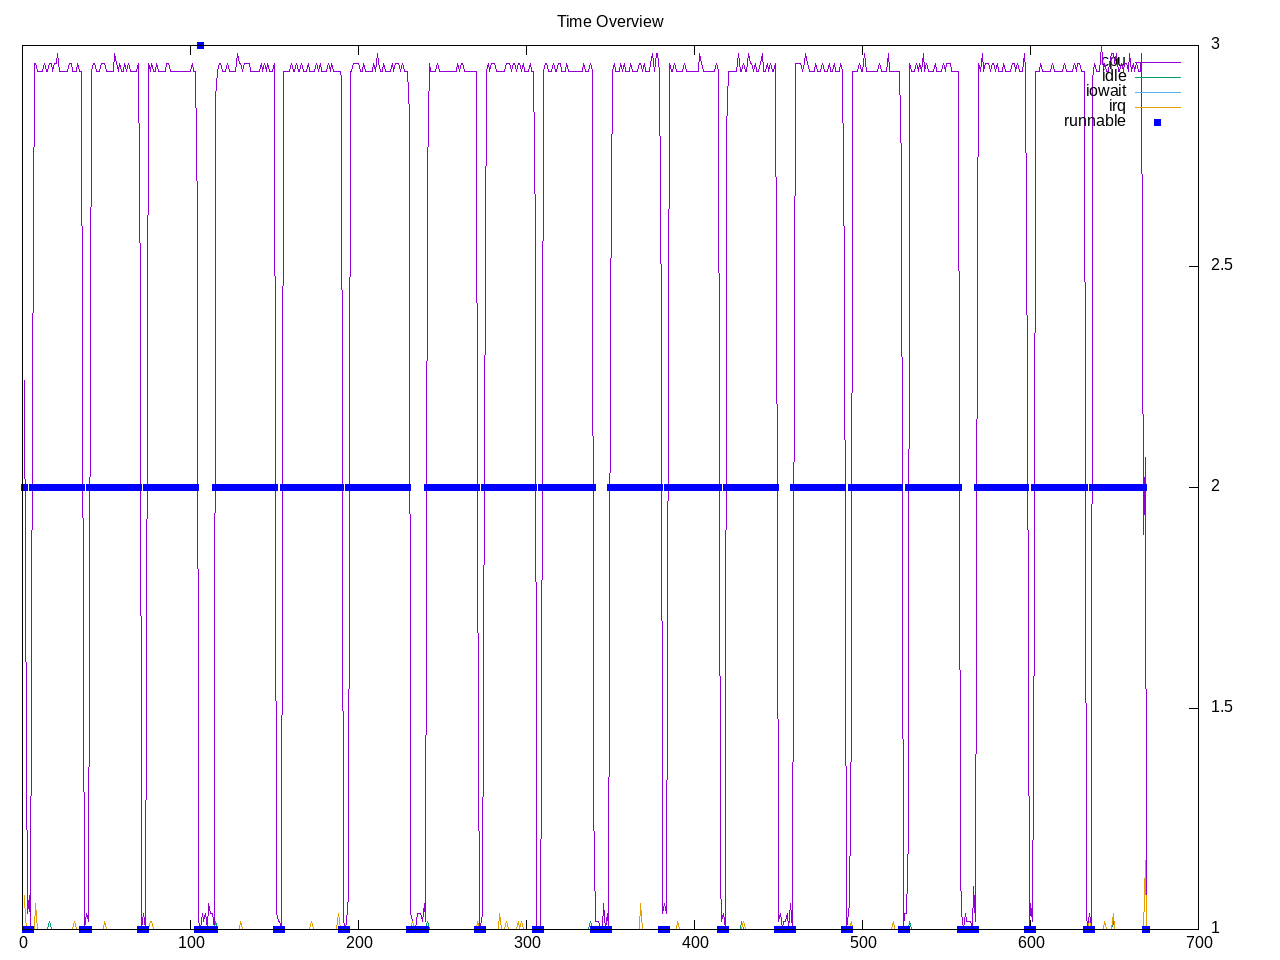Image resolution: width=1280 pixels, height=960 pixels.
Task: Select the 'irq' legend label
Action: (x=1116, y=106)
